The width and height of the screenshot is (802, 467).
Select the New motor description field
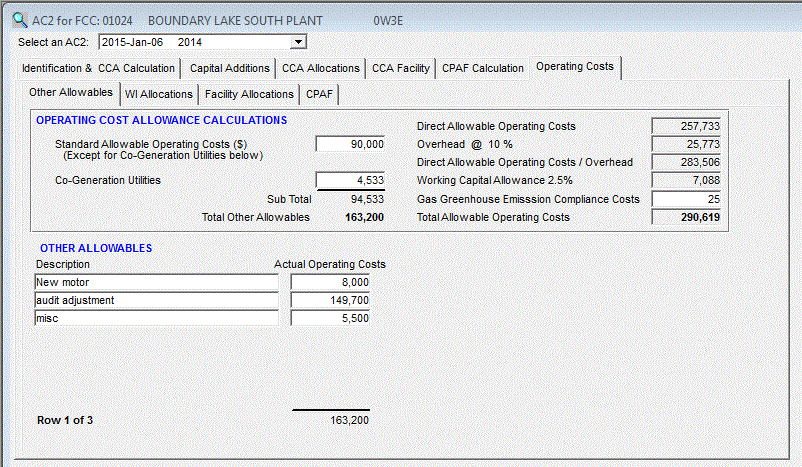coord(155,282)
